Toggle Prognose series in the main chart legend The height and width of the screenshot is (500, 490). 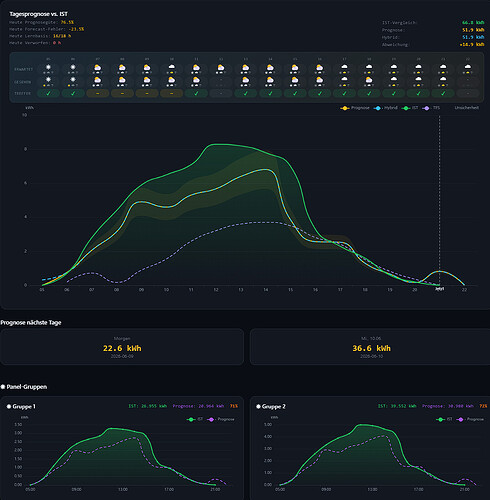click(355, 108)
